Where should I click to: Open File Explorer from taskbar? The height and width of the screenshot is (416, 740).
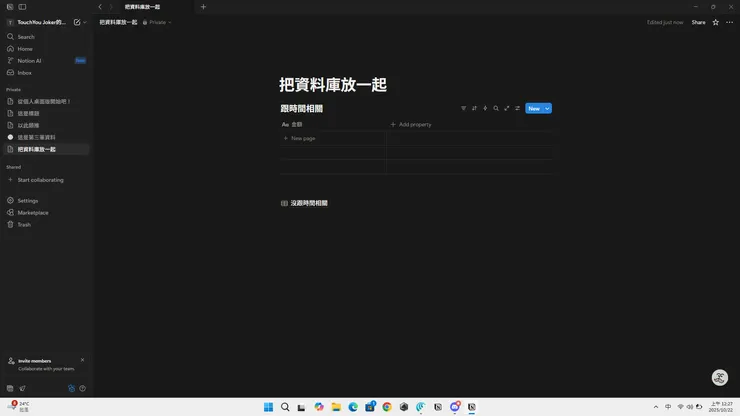[x=336, y=407]
